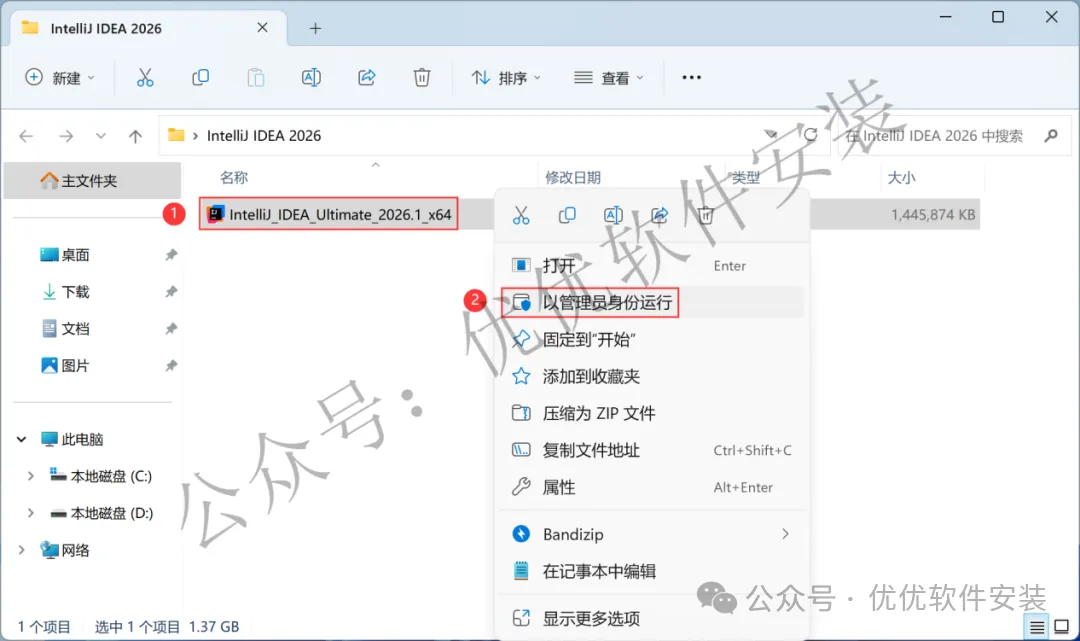Switch to details view in status bar
The width and height of the screenshot is (1080, 641).
click(x=1037, y=627)
